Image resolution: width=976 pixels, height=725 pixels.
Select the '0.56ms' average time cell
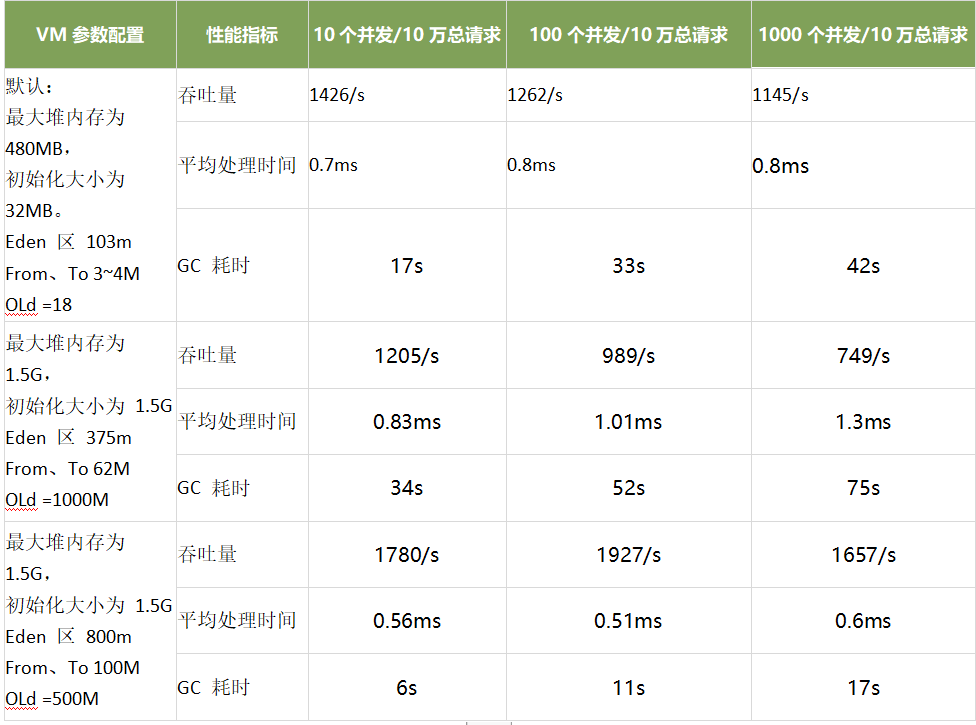pos(407,620)
